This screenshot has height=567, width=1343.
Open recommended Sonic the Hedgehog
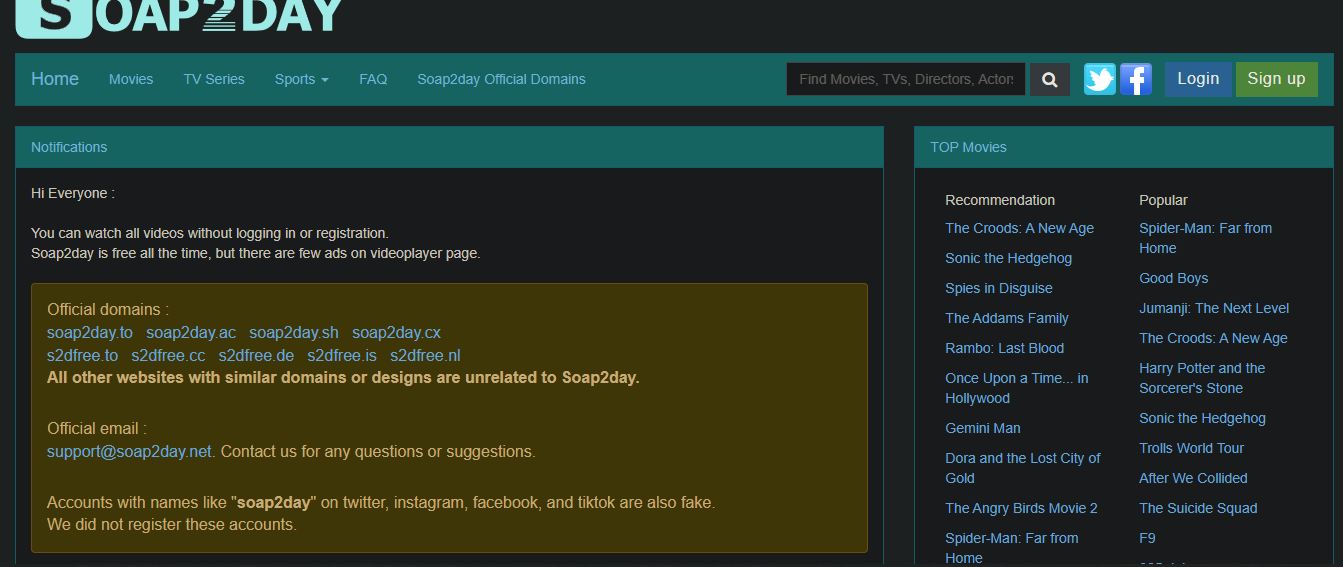click(1008, 258)
